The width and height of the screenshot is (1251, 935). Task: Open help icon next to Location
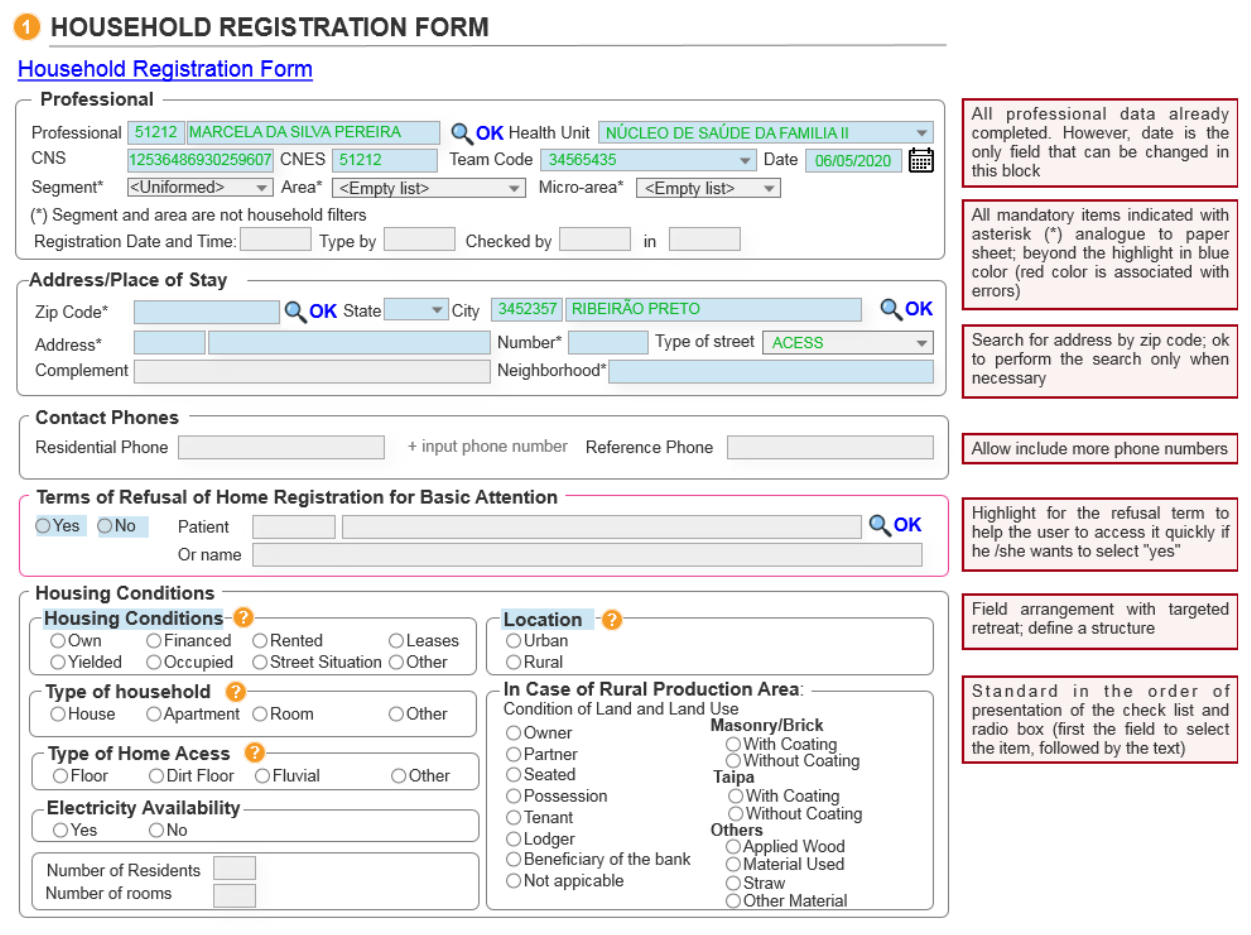tap(611, 620)
